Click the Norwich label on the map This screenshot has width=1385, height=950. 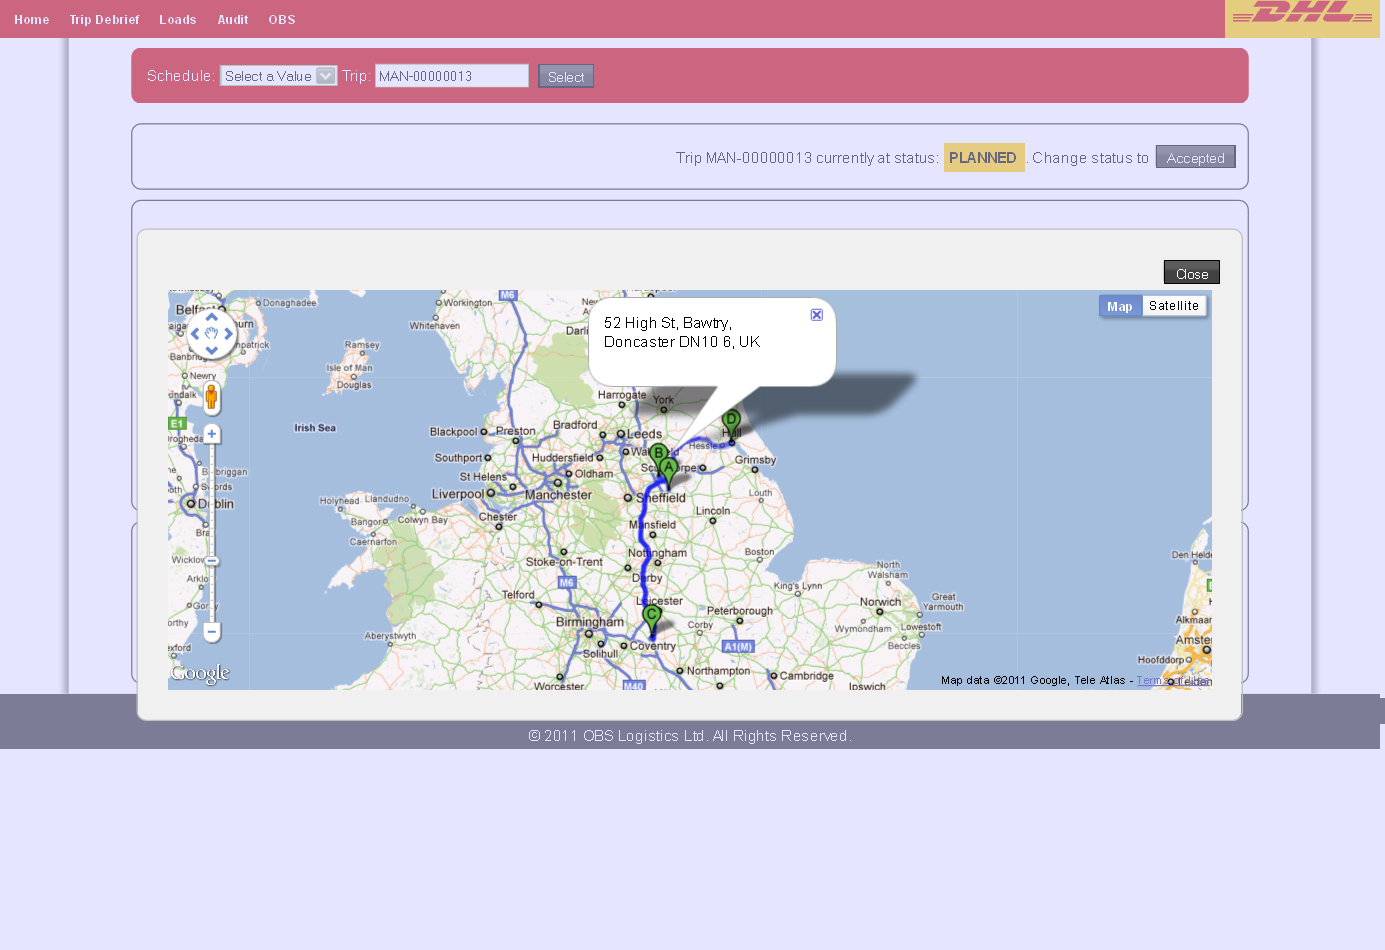point(881,602)
